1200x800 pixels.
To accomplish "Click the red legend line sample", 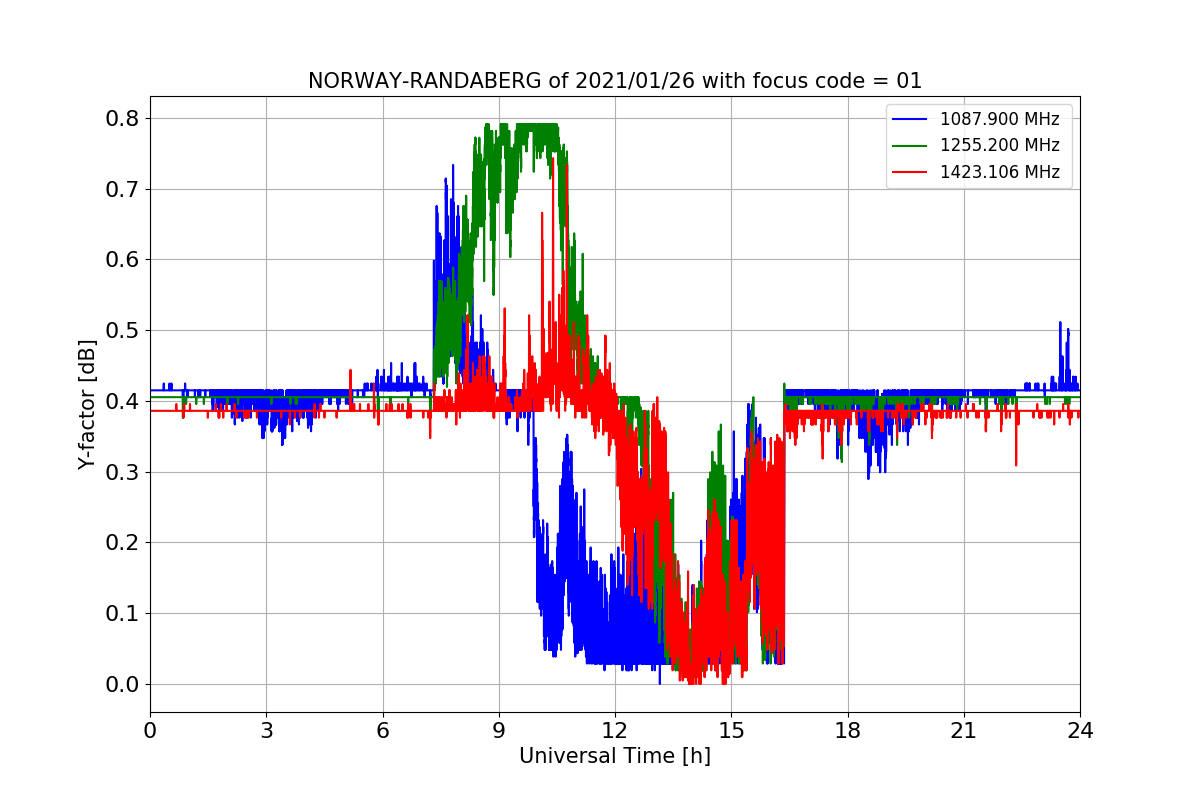I will point(911,172).
